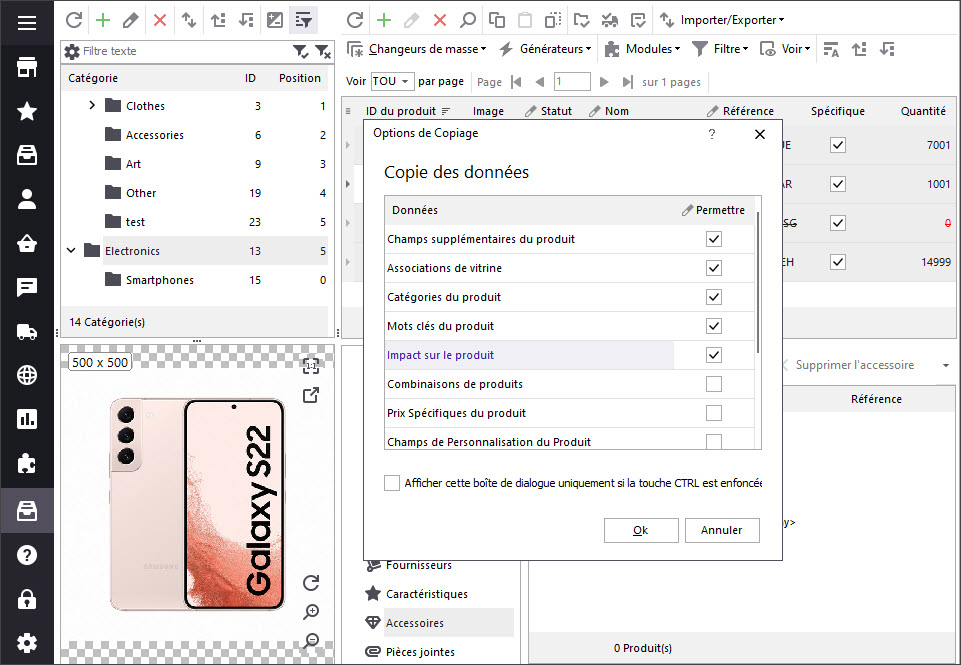Toggle Spécifique checkbox for quantity 7001 row
Image resolution: width=961 pixels, height=665 pixels.
coord(837,145)
